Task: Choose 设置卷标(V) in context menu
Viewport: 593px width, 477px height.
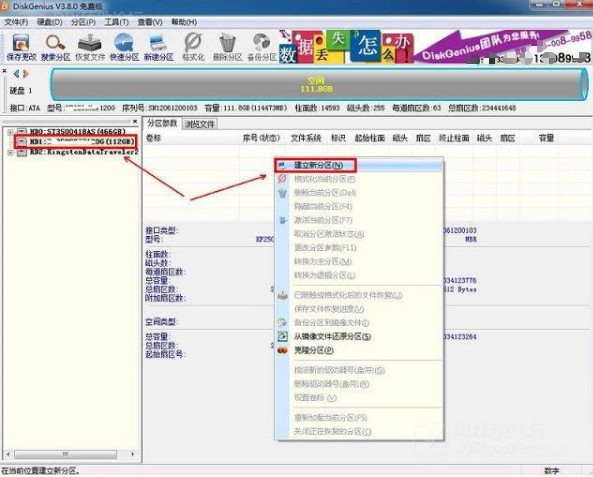Action: click(x=359, y=398)
